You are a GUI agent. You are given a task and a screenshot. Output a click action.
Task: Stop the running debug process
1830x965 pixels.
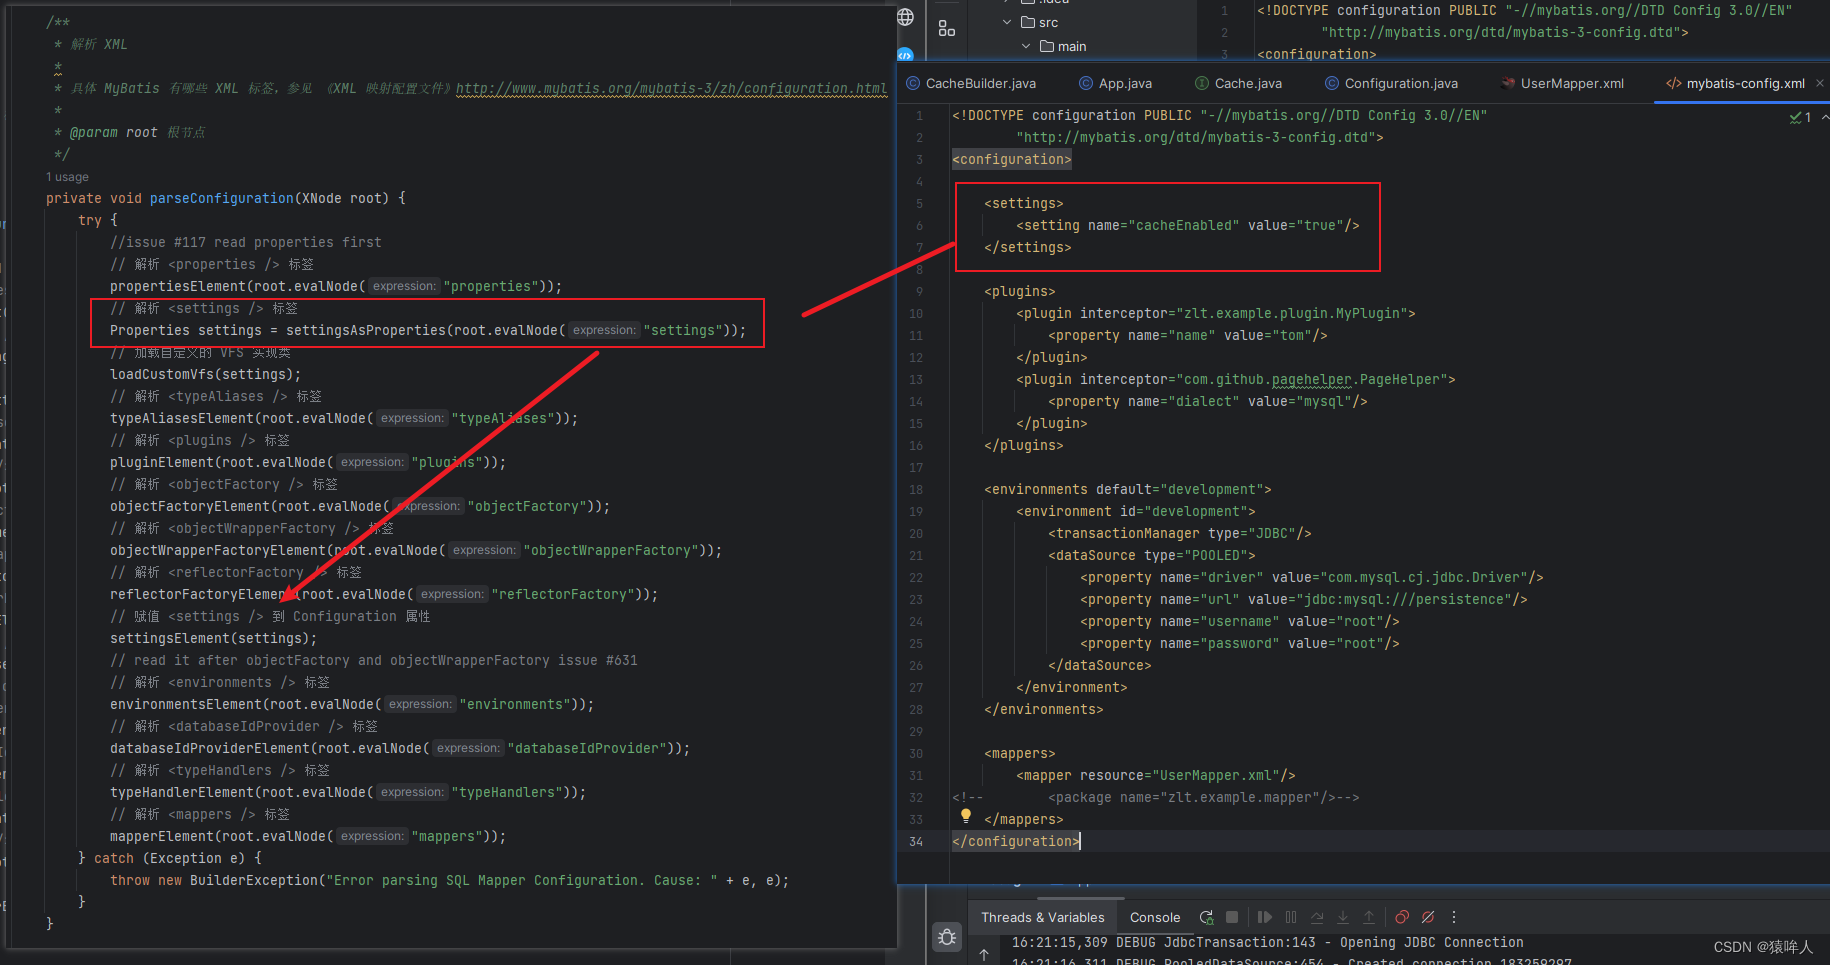coord(1232,917)
